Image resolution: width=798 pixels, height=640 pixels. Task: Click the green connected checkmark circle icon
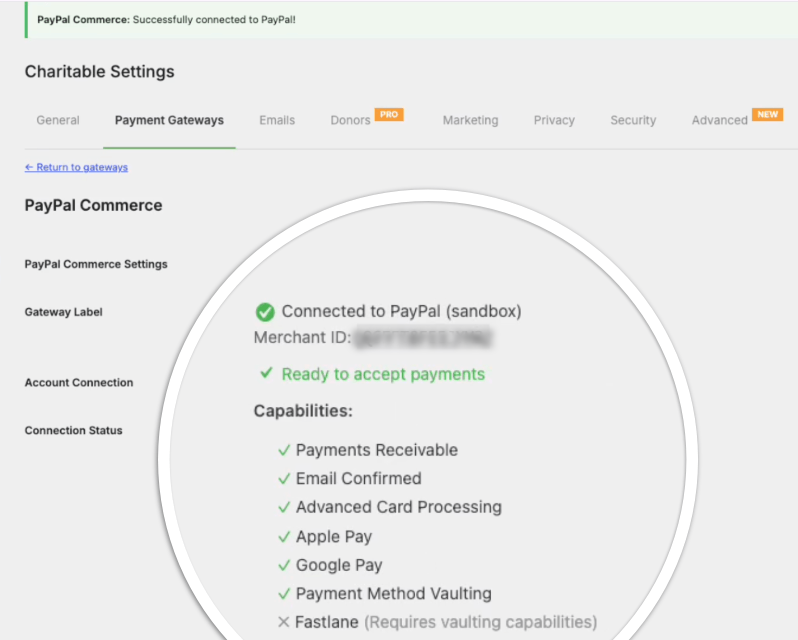tap(265, 312)
